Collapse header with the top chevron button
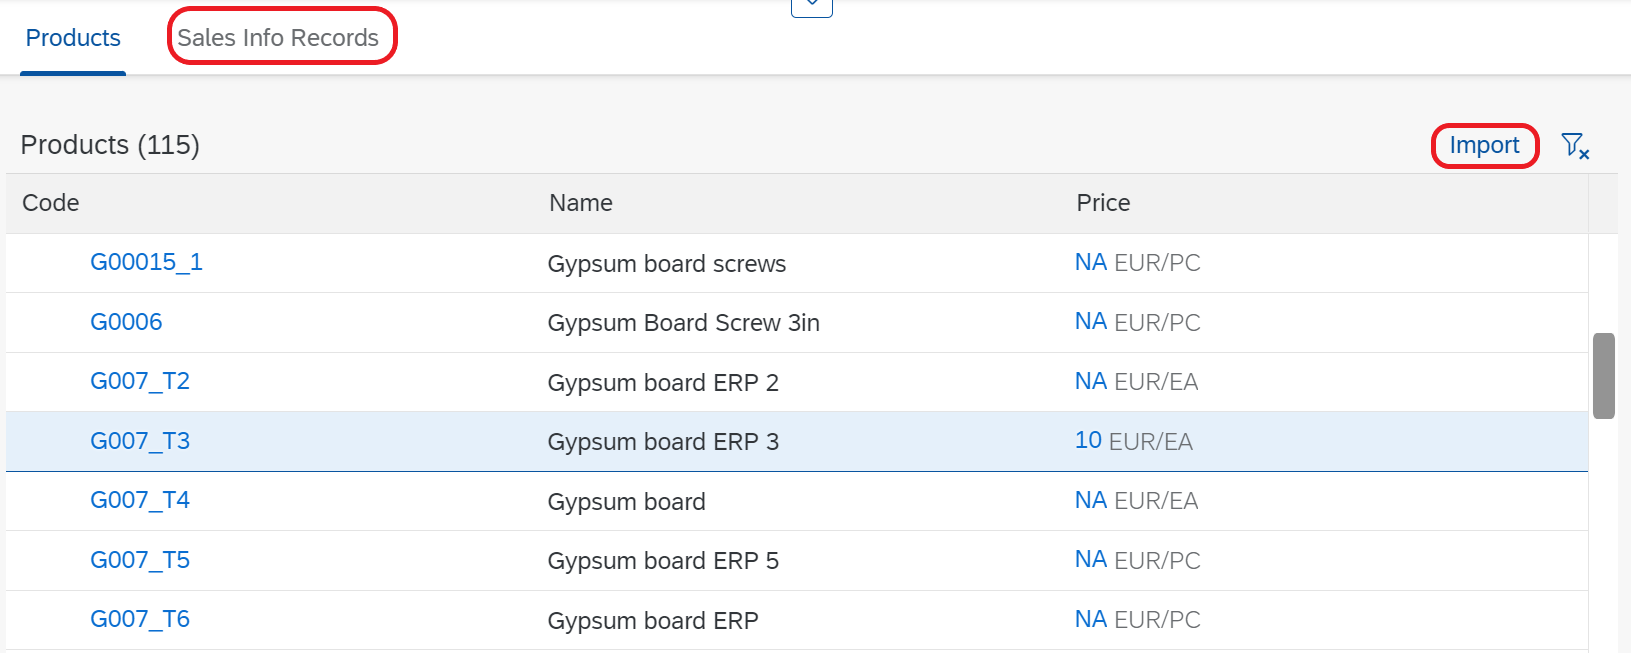This screenshot has height=653, width=1631. pyautogui.click(x=812, y=6)
